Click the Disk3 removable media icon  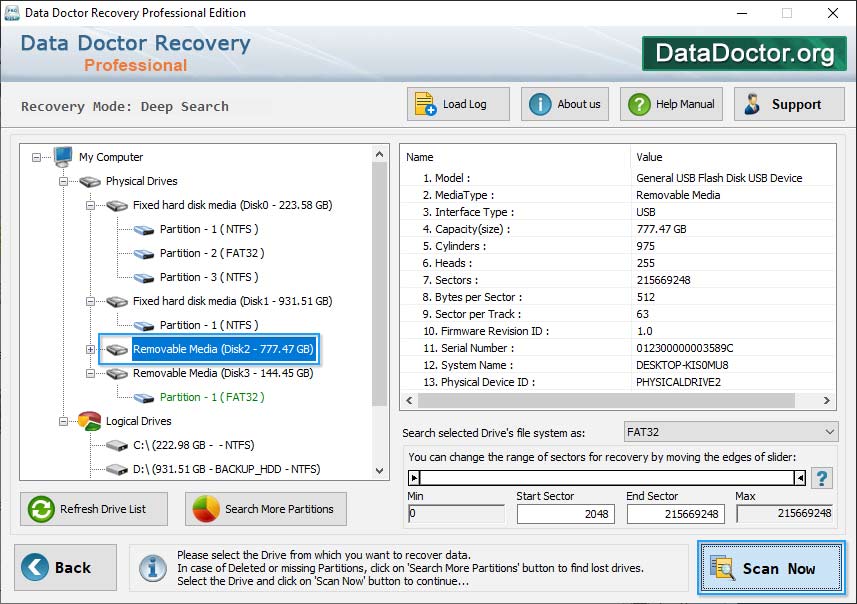[x=117, y=373]
